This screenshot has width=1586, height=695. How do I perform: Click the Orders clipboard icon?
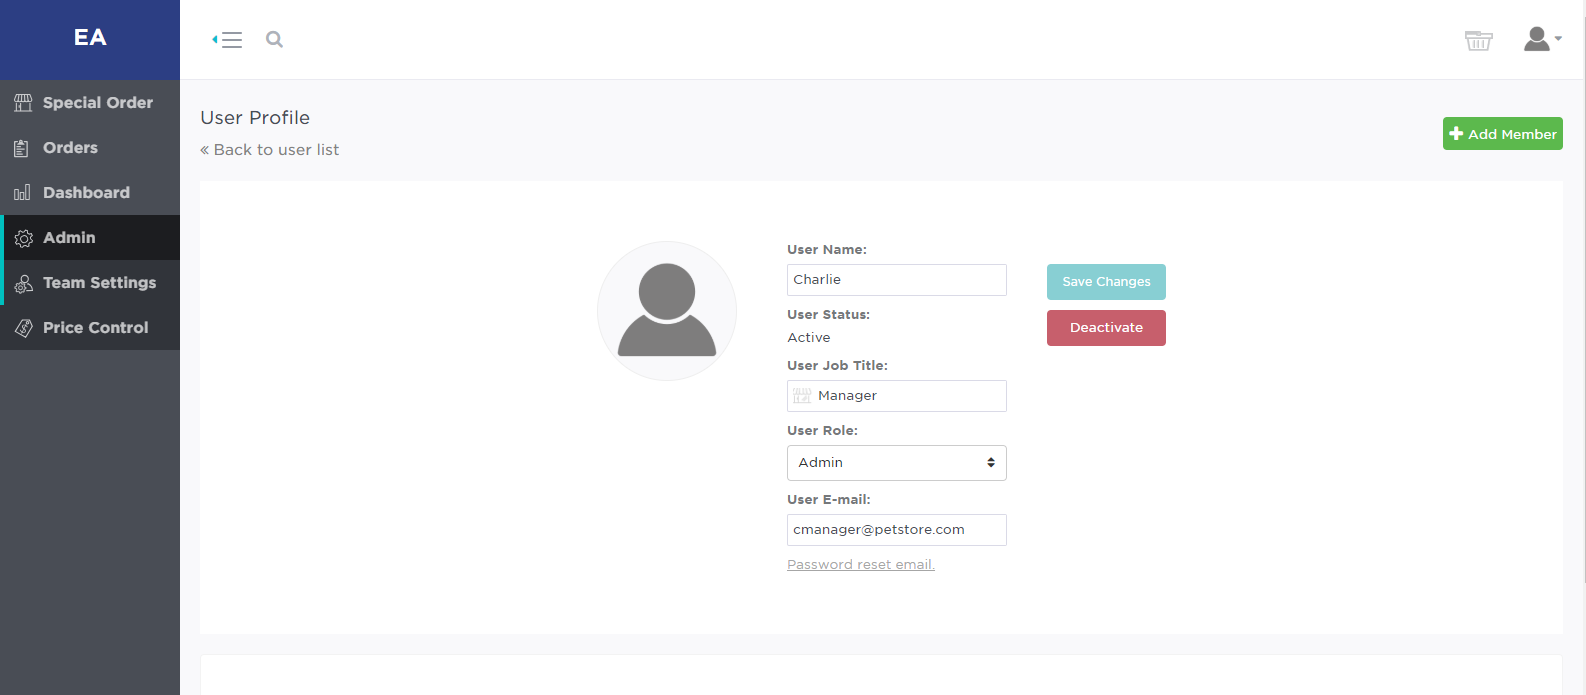coord(22,148)
